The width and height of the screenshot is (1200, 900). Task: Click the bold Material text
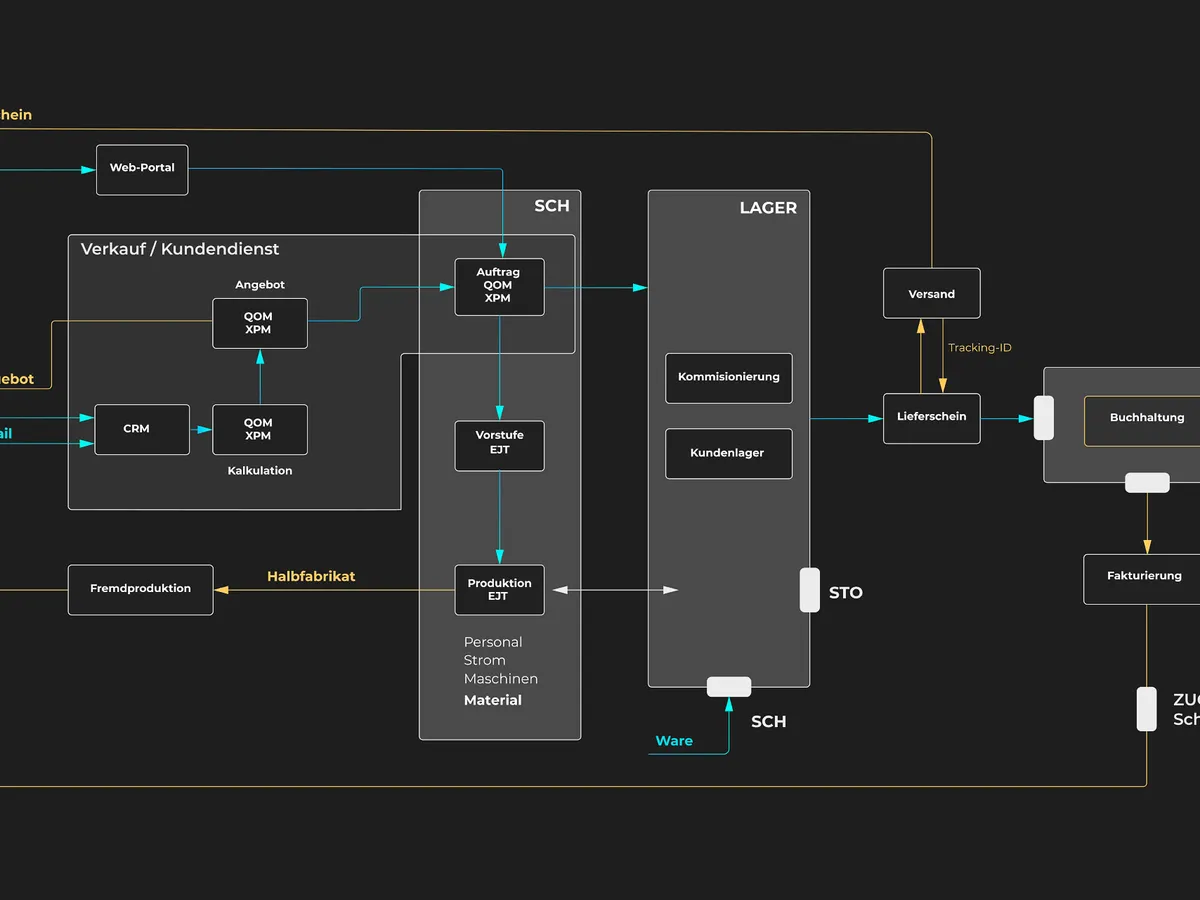(x=493, y=700)
